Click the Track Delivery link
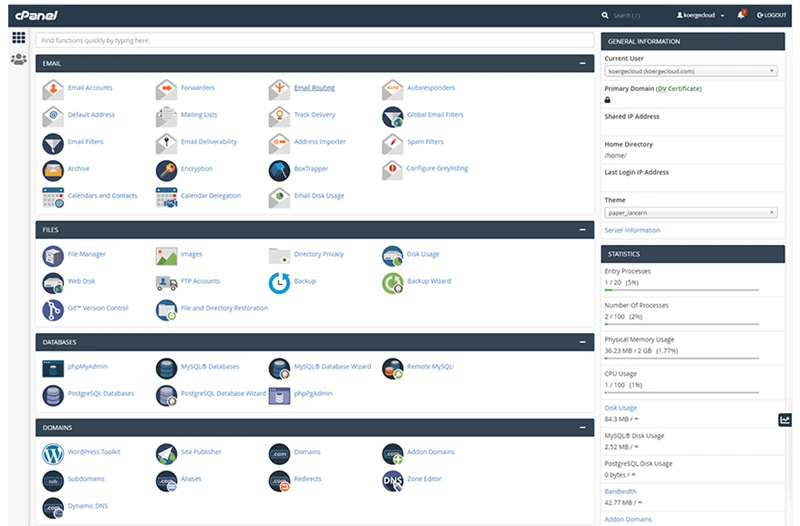The width and height of the screenshot is (800, 526). 315,115
